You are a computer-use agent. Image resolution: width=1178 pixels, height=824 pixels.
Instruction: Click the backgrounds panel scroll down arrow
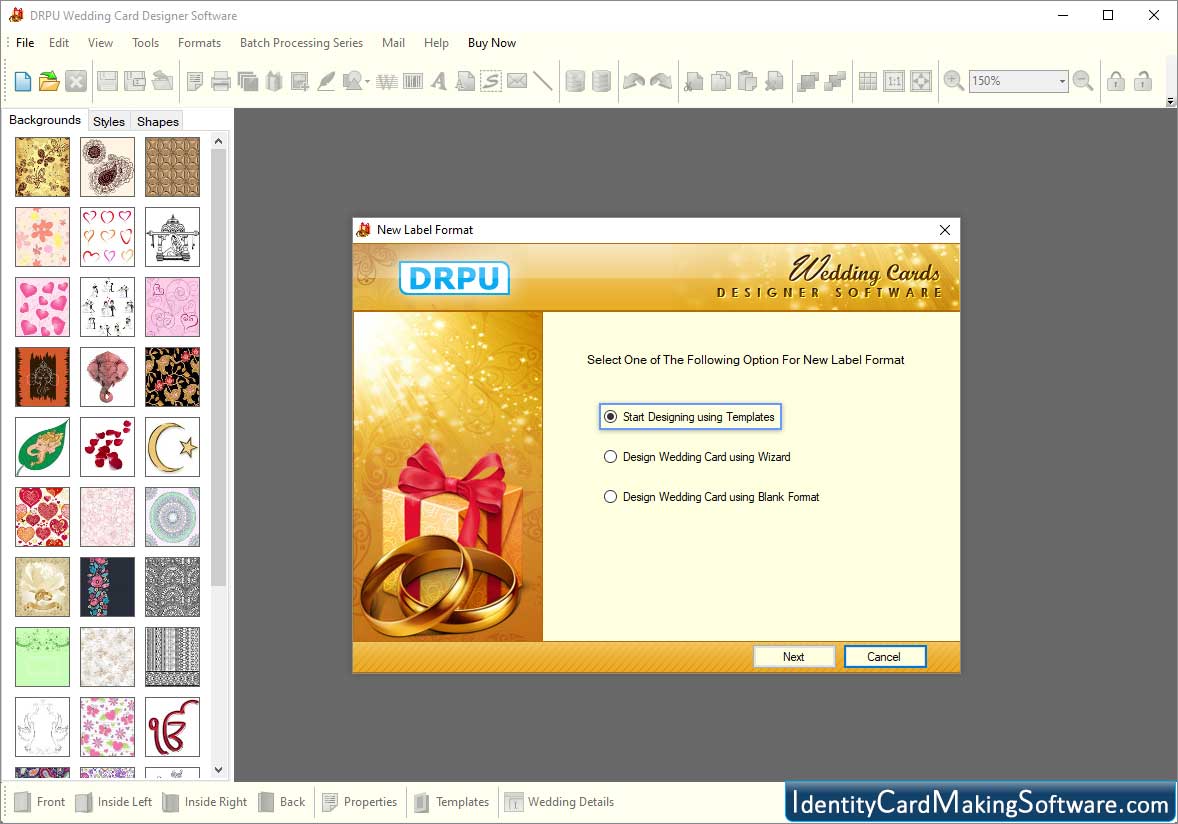pos(219,769)
